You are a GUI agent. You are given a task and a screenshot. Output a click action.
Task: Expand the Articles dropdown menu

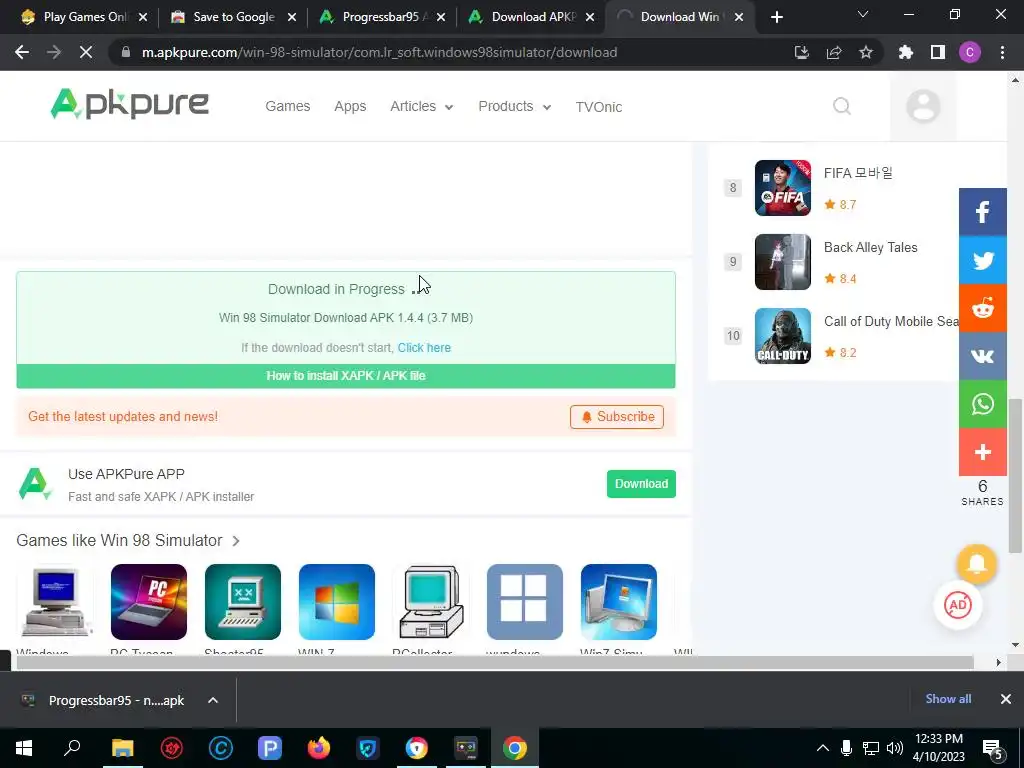click(x=421, y=106)
